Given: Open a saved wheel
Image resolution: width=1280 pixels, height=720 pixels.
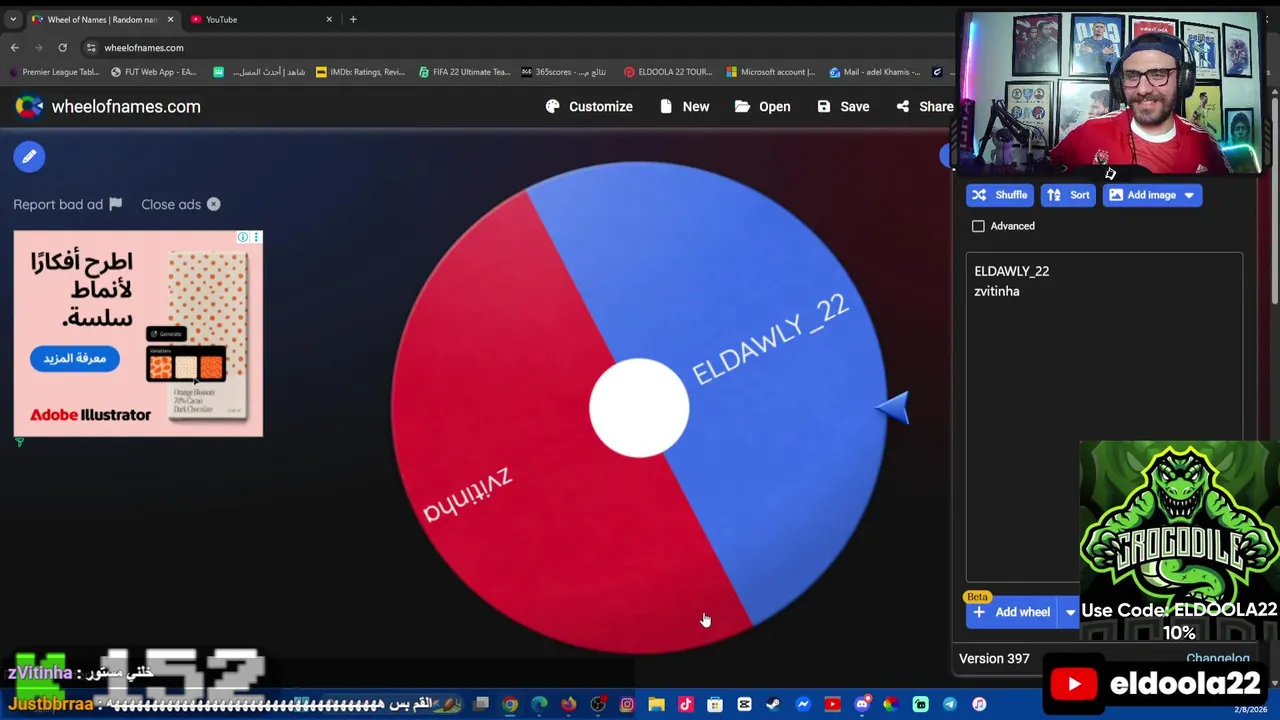Looking at the screenshot, I should tap(762, 106).
